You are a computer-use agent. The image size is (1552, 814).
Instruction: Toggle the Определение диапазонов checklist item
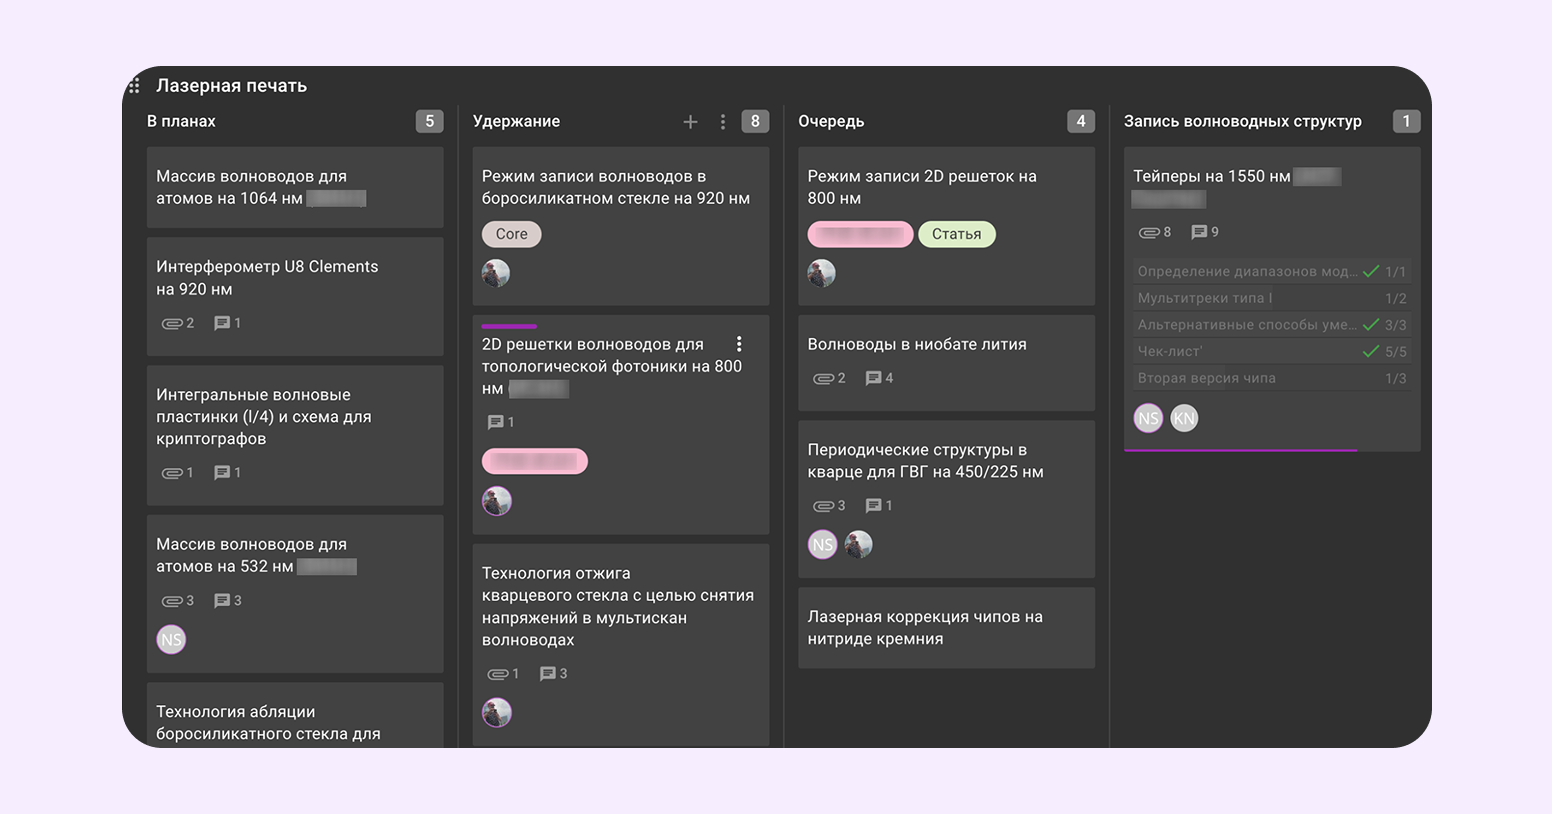click(x=1371, y=271)
